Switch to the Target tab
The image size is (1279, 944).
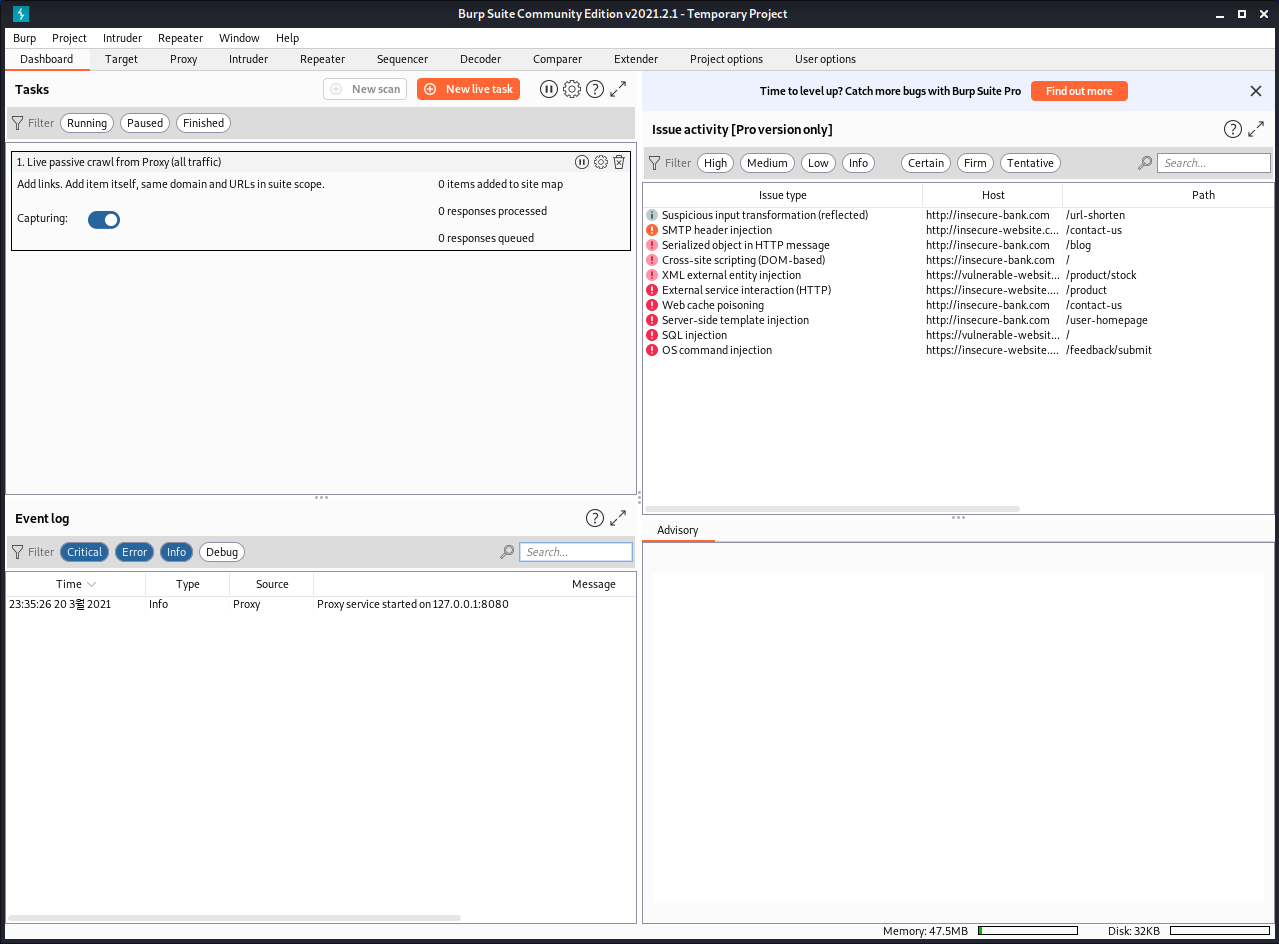(122, 59)
